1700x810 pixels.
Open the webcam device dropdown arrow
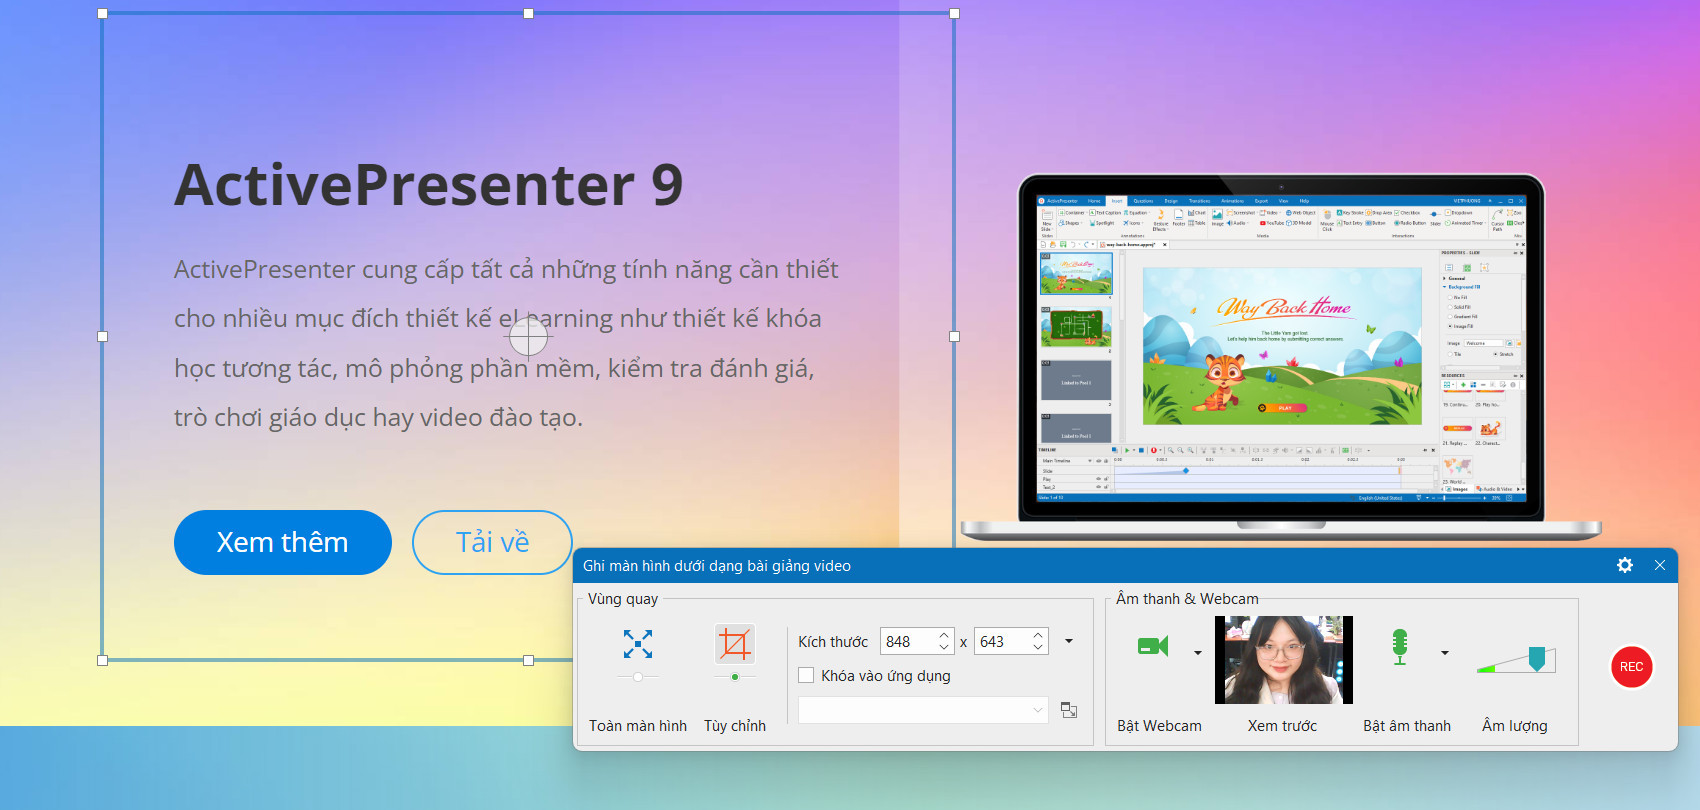pos(1198,653)
